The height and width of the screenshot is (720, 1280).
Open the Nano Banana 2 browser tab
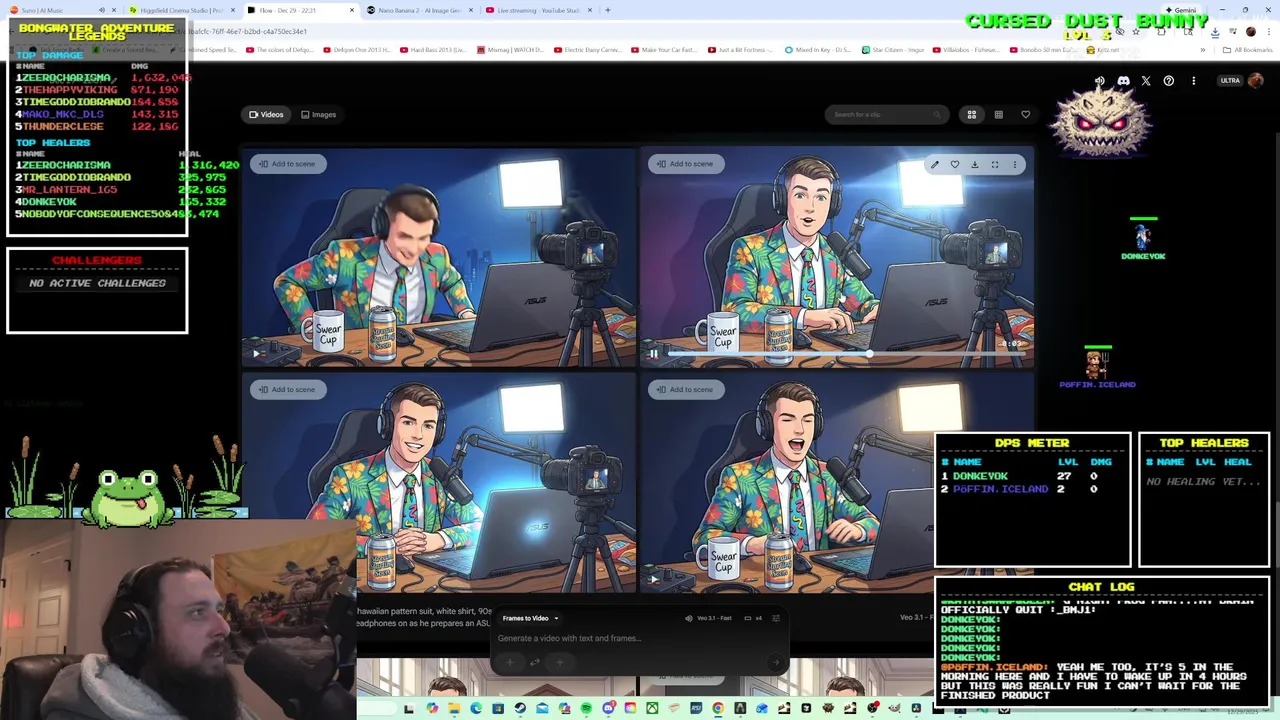click(x=420, y=10)
